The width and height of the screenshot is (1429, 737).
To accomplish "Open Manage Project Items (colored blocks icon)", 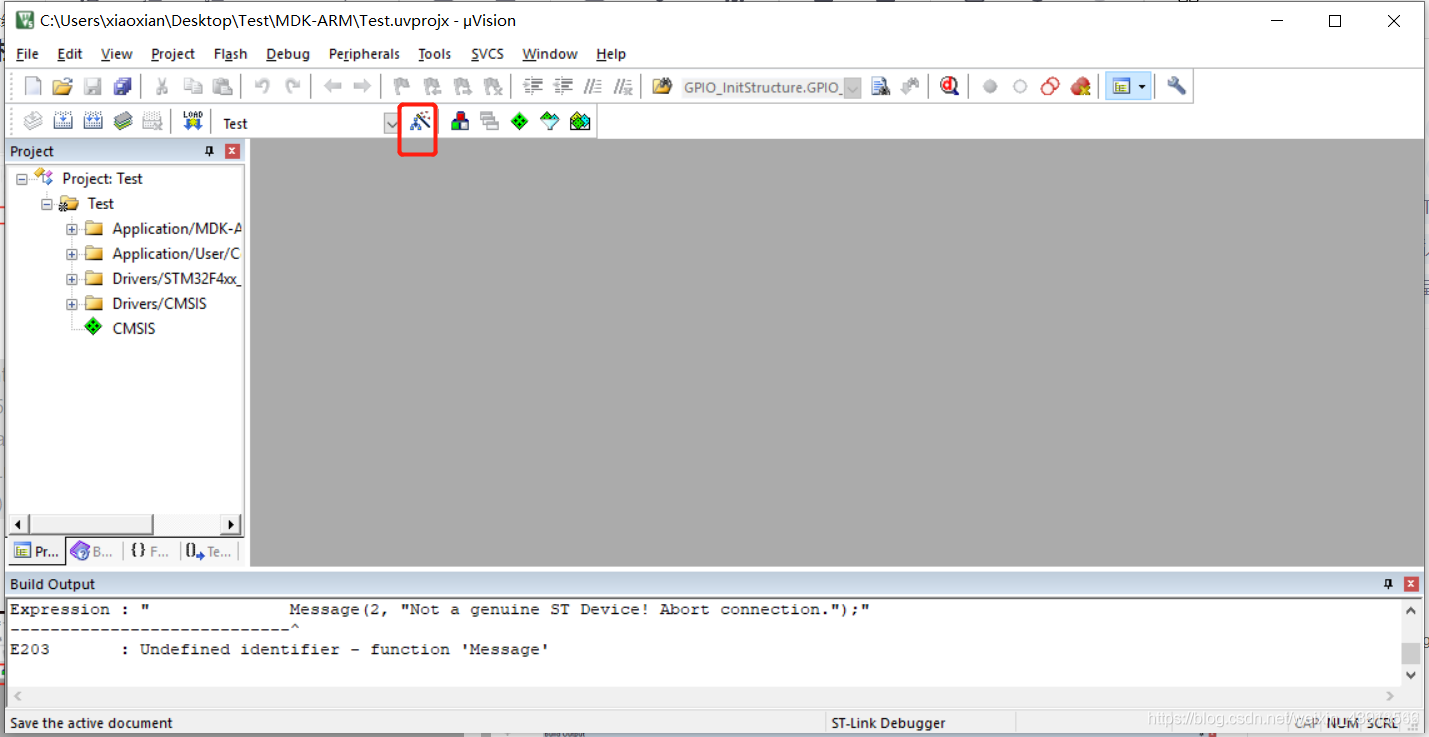I will [x=460, y=122].
